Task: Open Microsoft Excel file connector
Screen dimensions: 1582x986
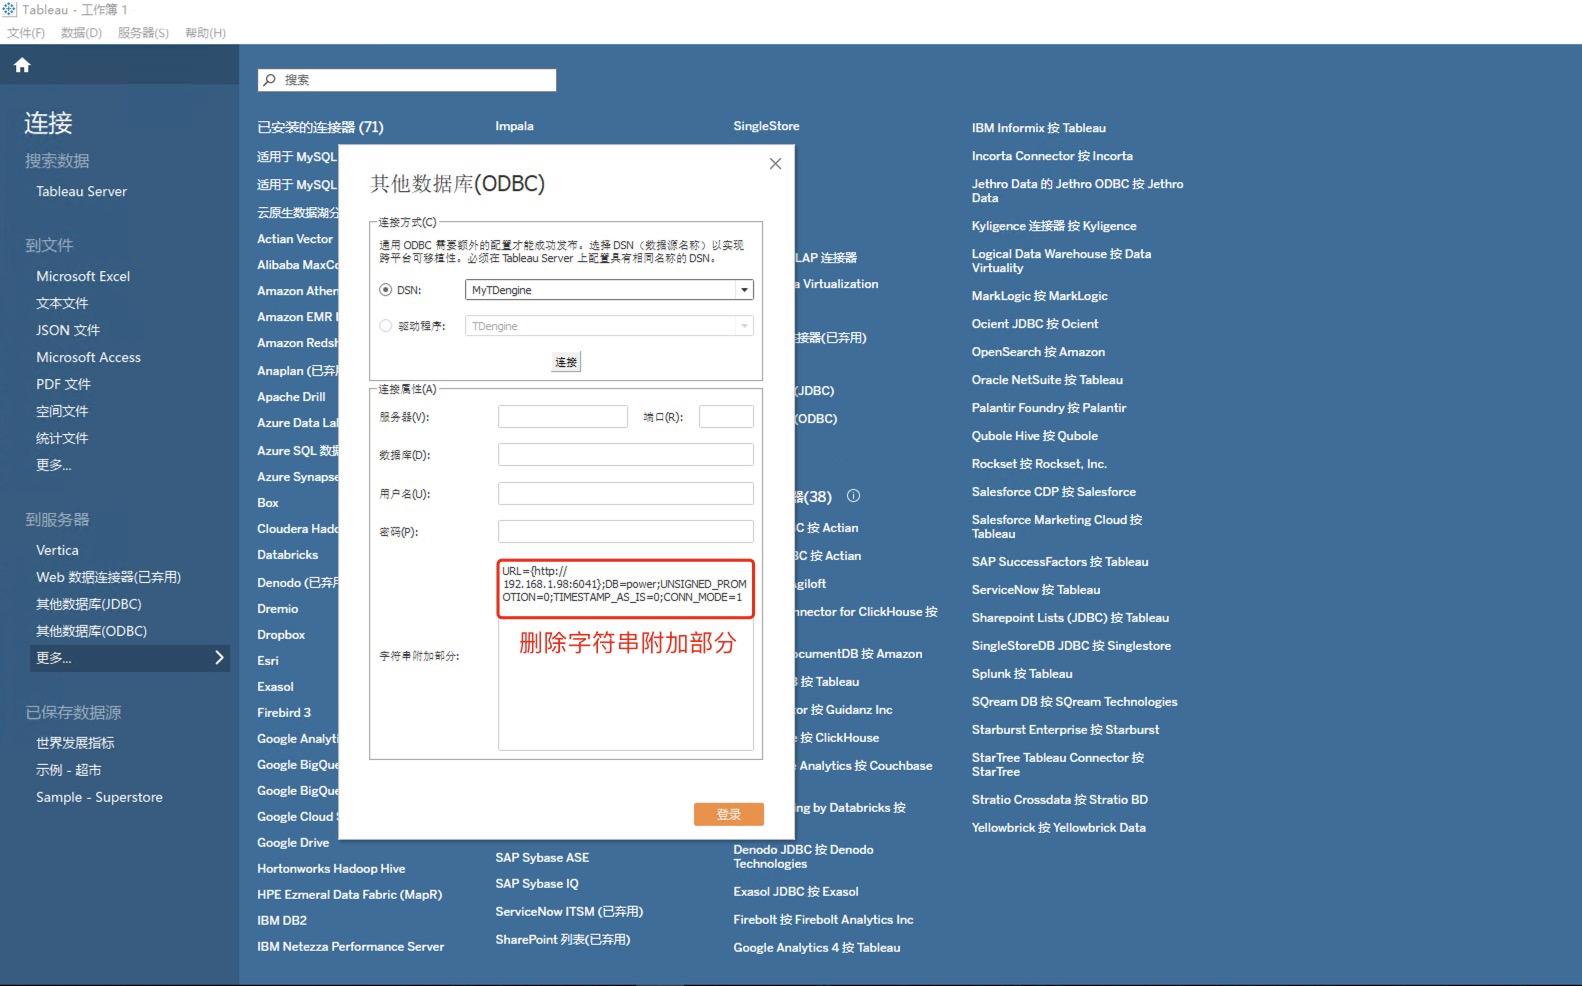Action: pyautogui.click(x=83, y=276)
